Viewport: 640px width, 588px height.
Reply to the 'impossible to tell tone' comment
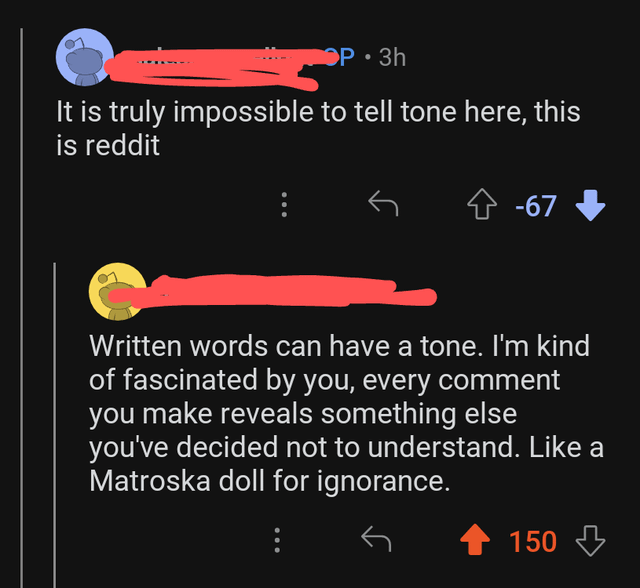tap(383, 206)
